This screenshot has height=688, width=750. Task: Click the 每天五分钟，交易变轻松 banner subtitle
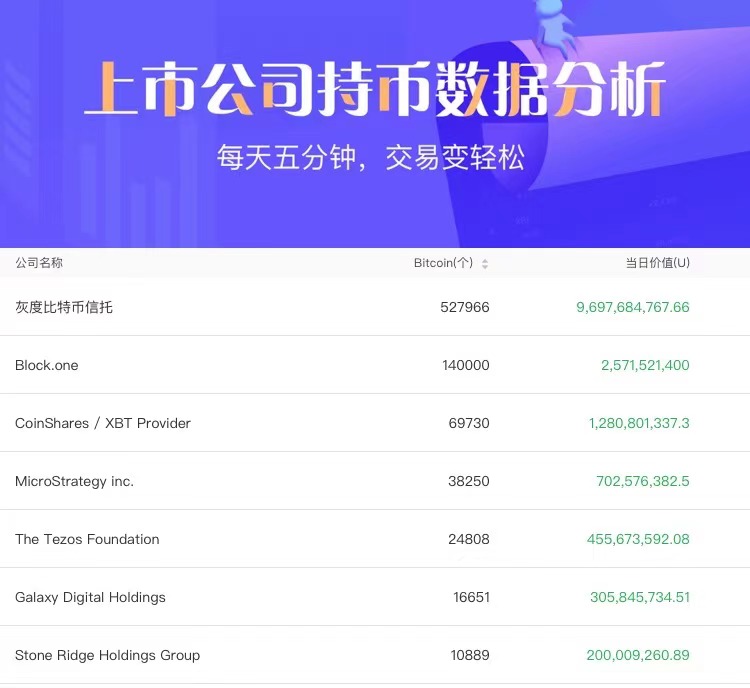click(370, 157)
